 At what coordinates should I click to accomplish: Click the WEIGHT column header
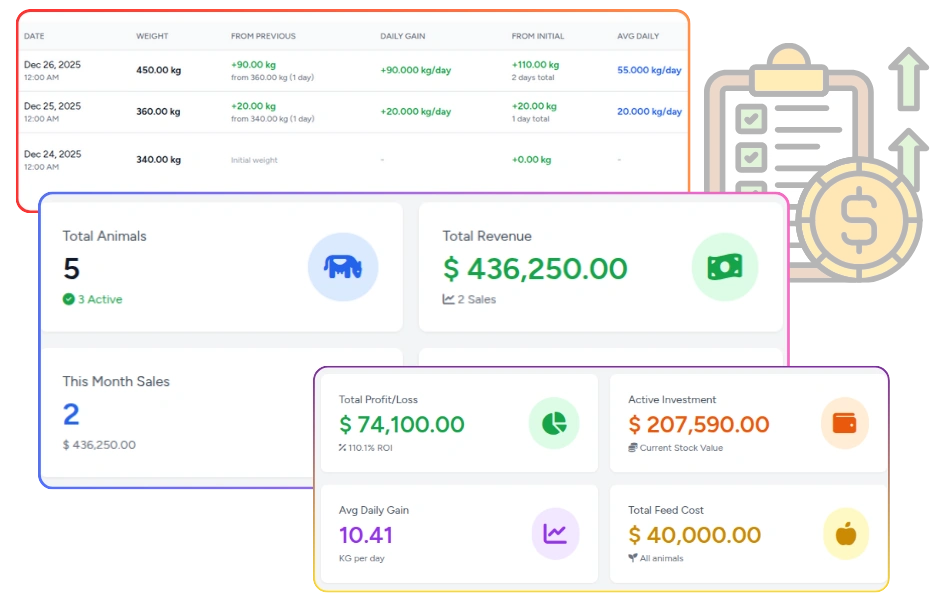152,36
